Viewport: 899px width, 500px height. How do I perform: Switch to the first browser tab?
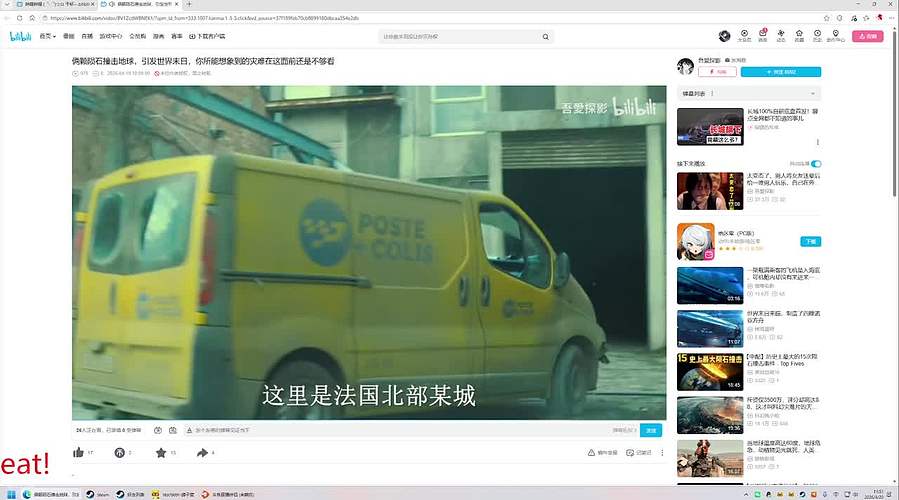[x=56, y=4]
